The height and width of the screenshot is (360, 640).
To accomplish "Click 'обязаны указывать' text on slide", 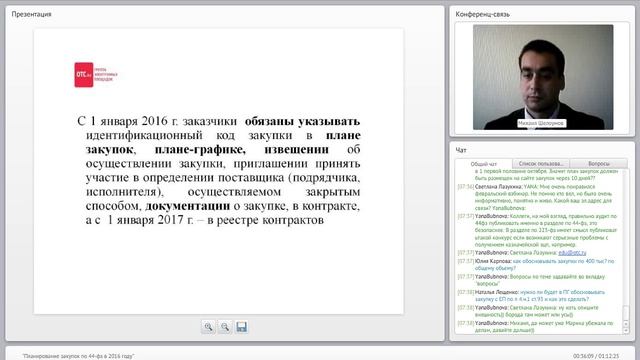I will [302, 121].
